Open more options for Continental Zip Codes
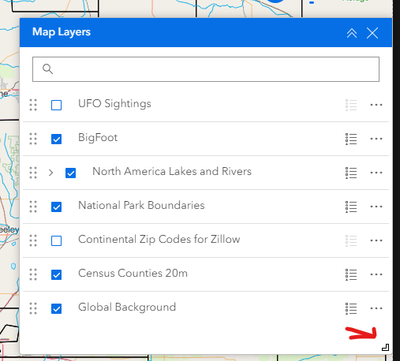The image size is (400, 361). pos(376,241)
